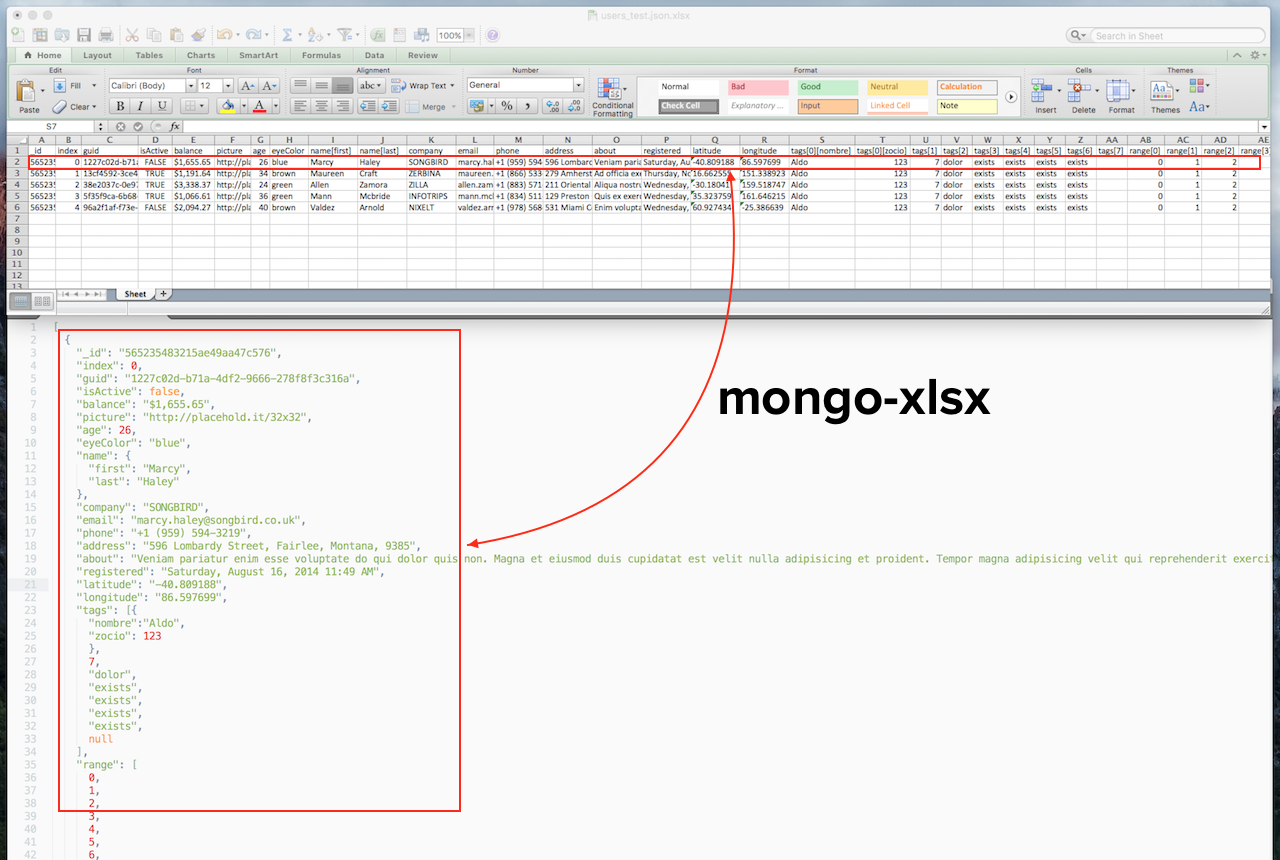This screenshot has width=1280, height=860.
Task: Open the Font name Calibri dropdown
Action: click(x=189, y=86)
